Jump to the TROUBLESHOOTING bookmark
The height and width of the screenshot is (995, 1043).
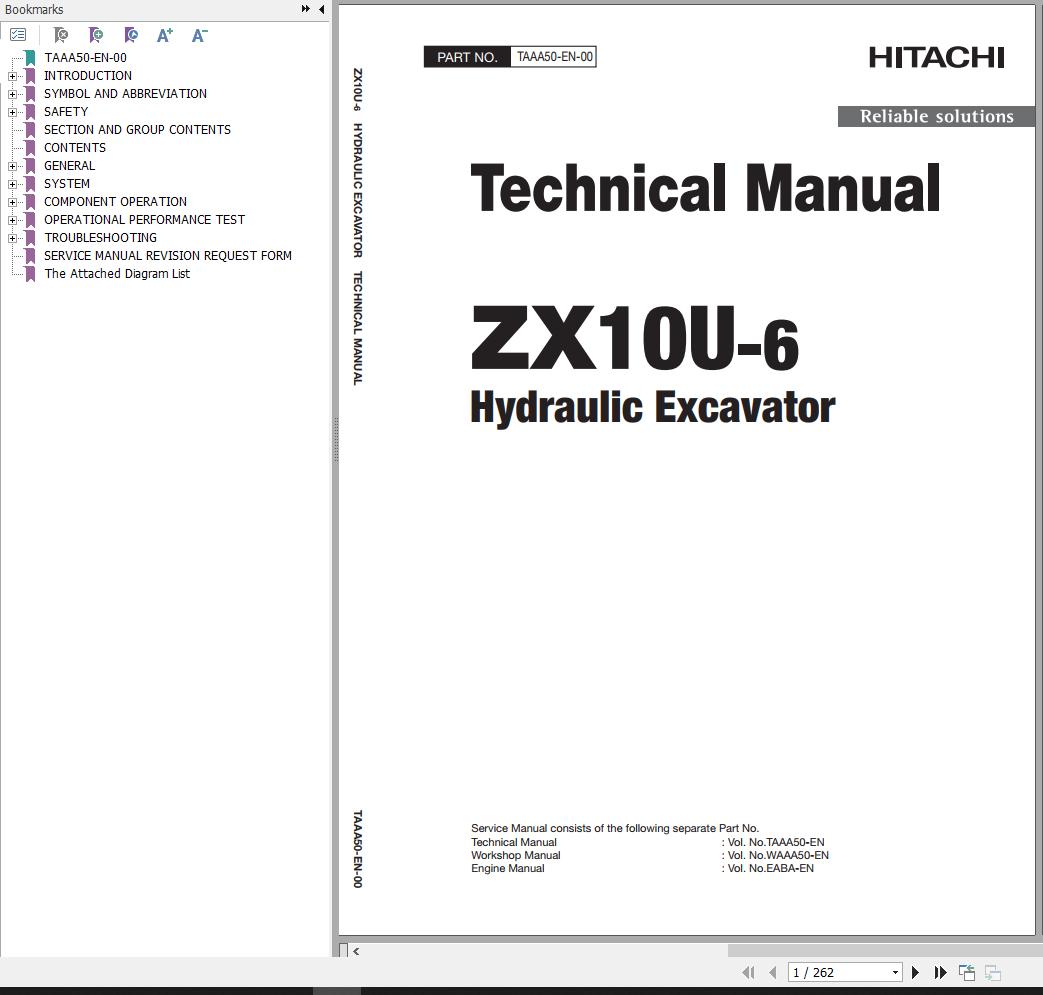(x=100, y=237)
